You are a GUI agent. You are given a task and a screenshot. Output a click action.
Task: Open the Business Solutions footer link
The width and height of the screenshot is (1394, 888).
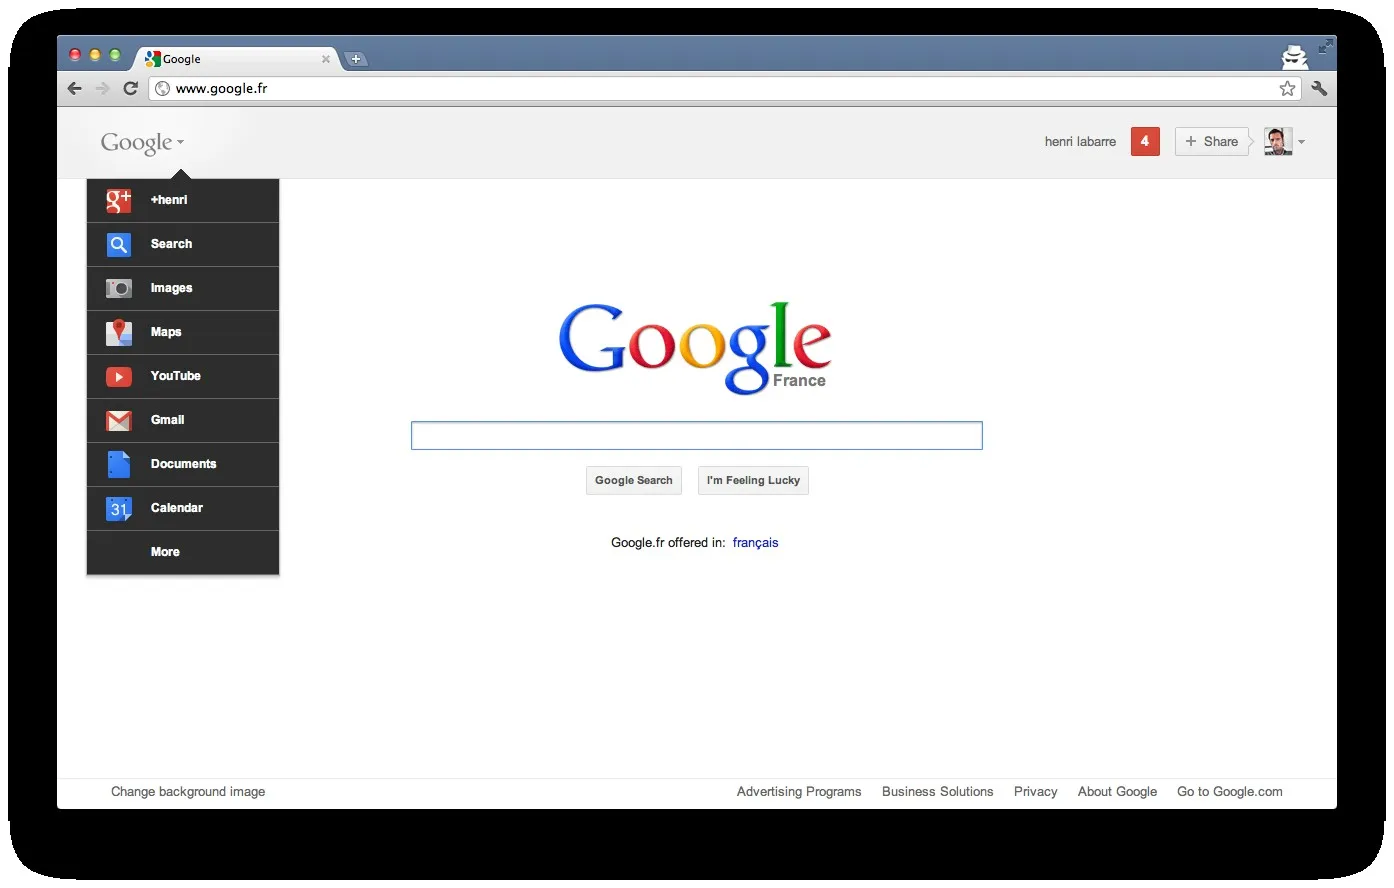tap(938, 792)
